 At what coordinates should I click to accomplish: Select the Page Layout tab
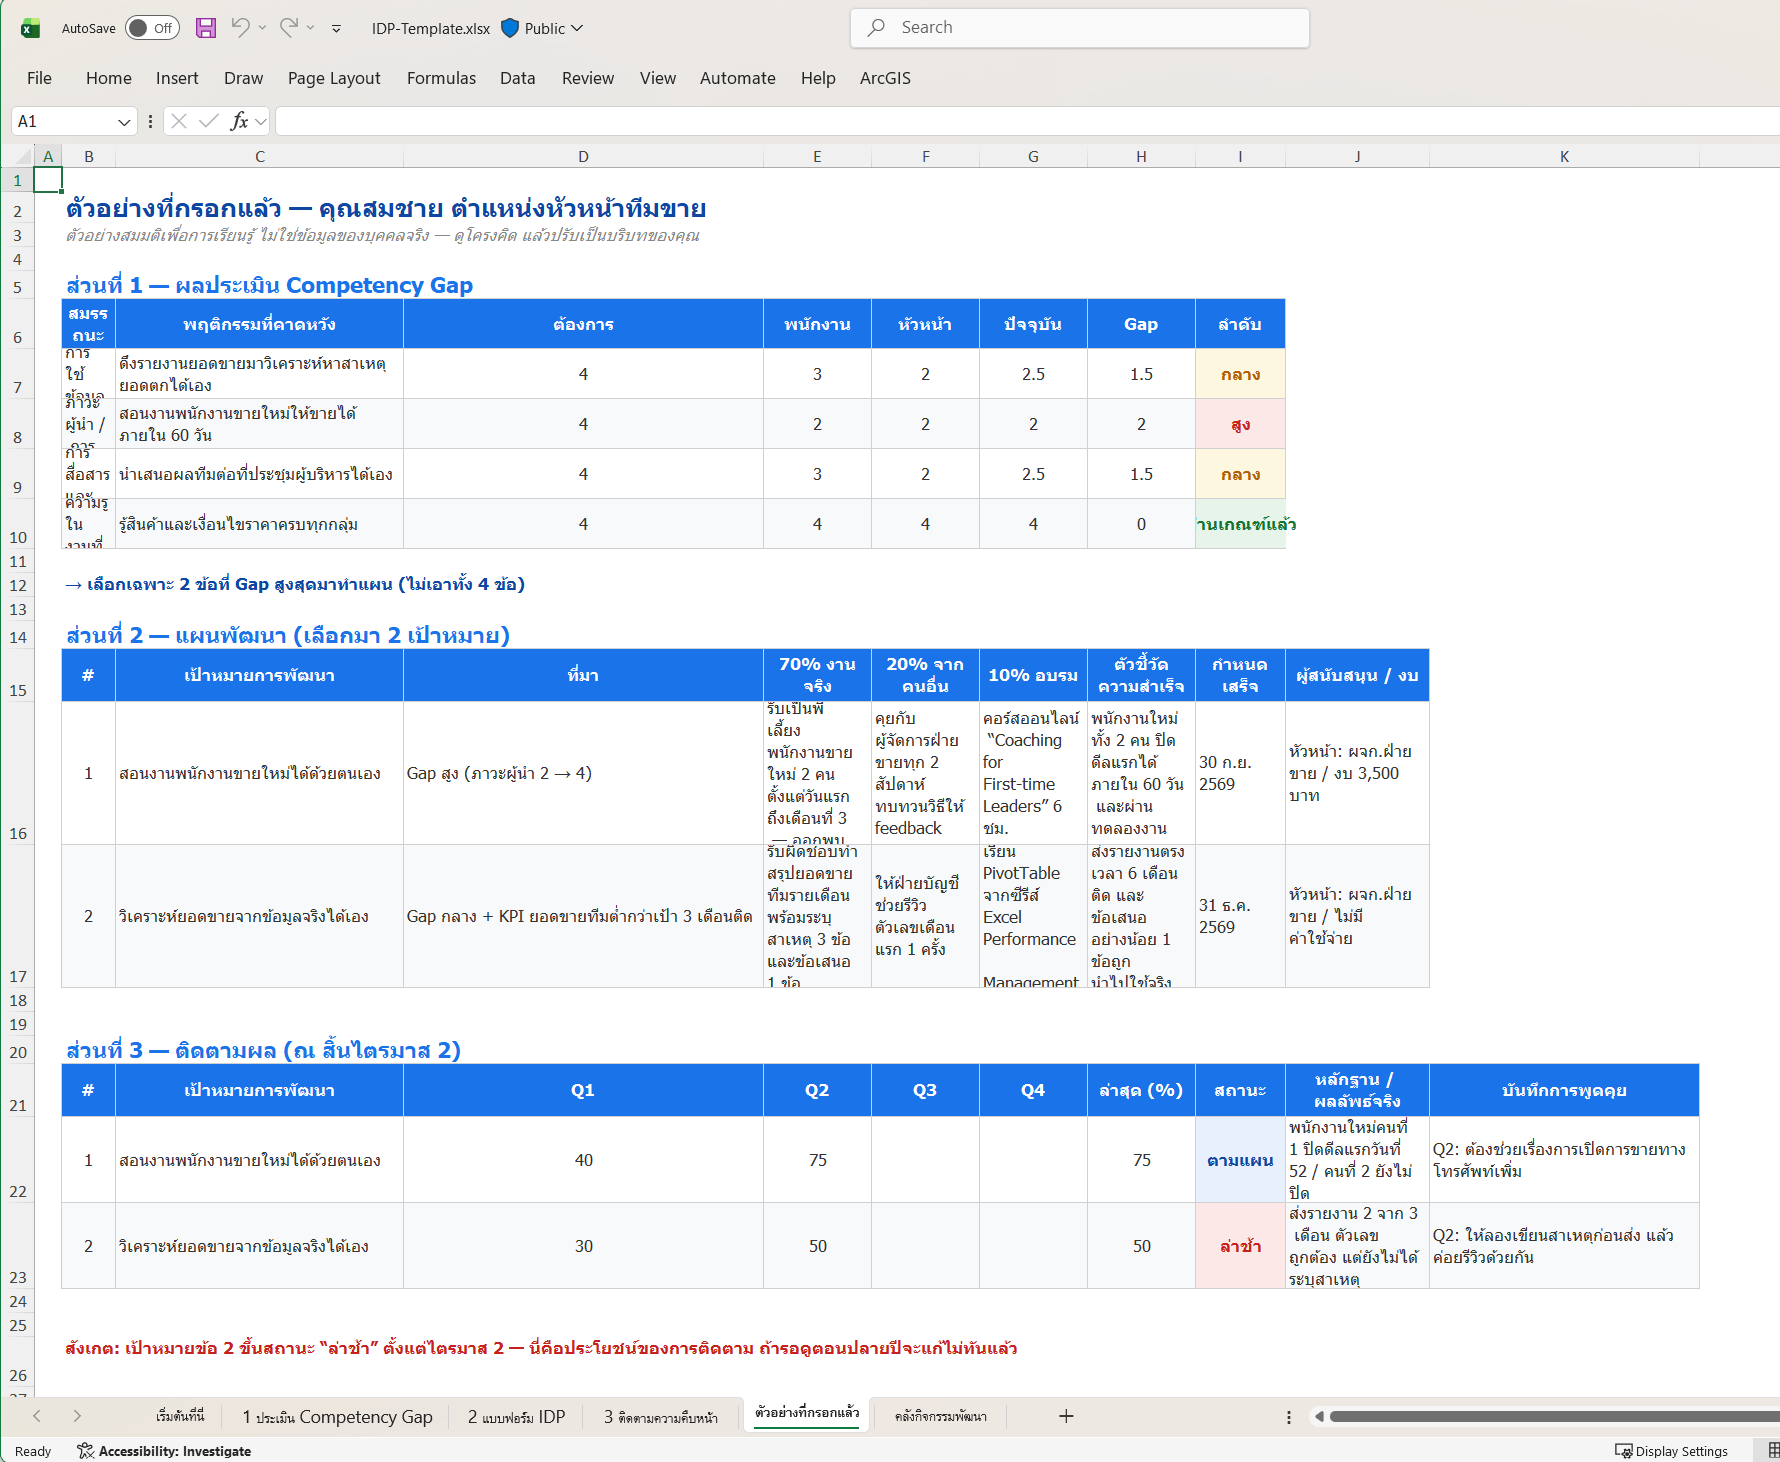[334, 78]
